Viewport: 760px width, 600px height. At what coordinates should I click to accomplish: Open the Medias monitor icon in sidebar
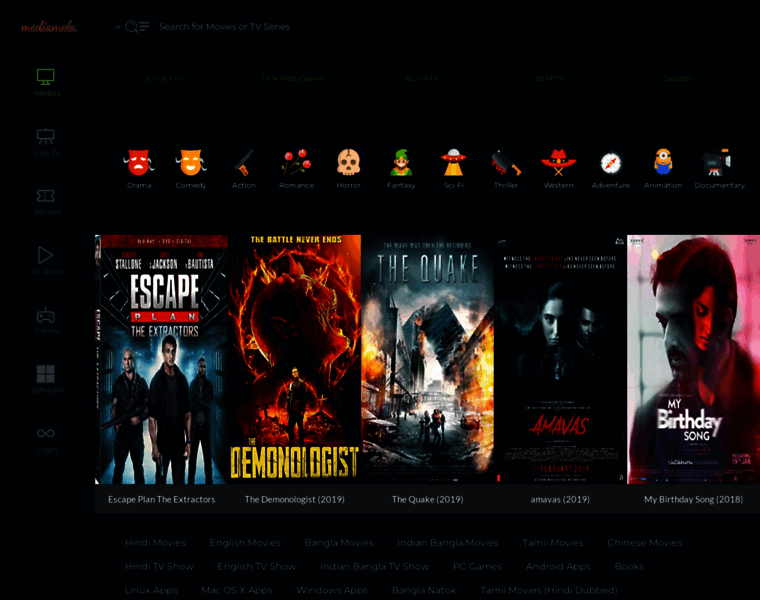pos(46,77)
